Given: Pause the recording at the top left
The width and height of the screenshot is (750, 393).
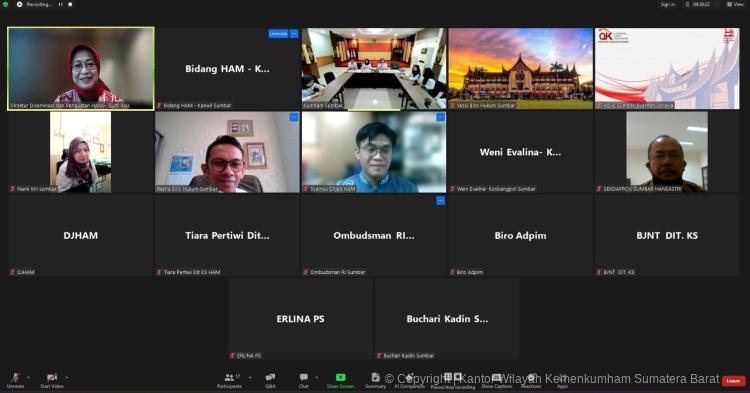Looking at the screenshot, I should point(61,4).
